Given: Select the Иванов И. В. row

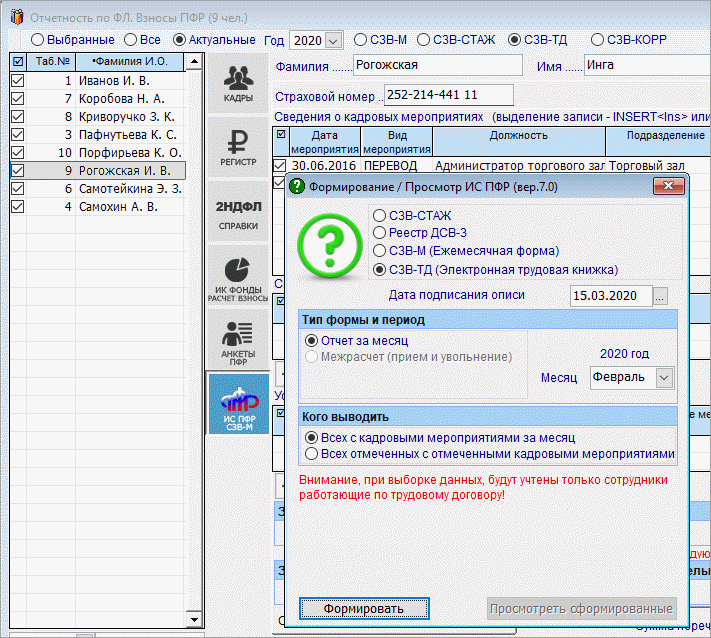Looking at the screenshot, I should (97, 80).
